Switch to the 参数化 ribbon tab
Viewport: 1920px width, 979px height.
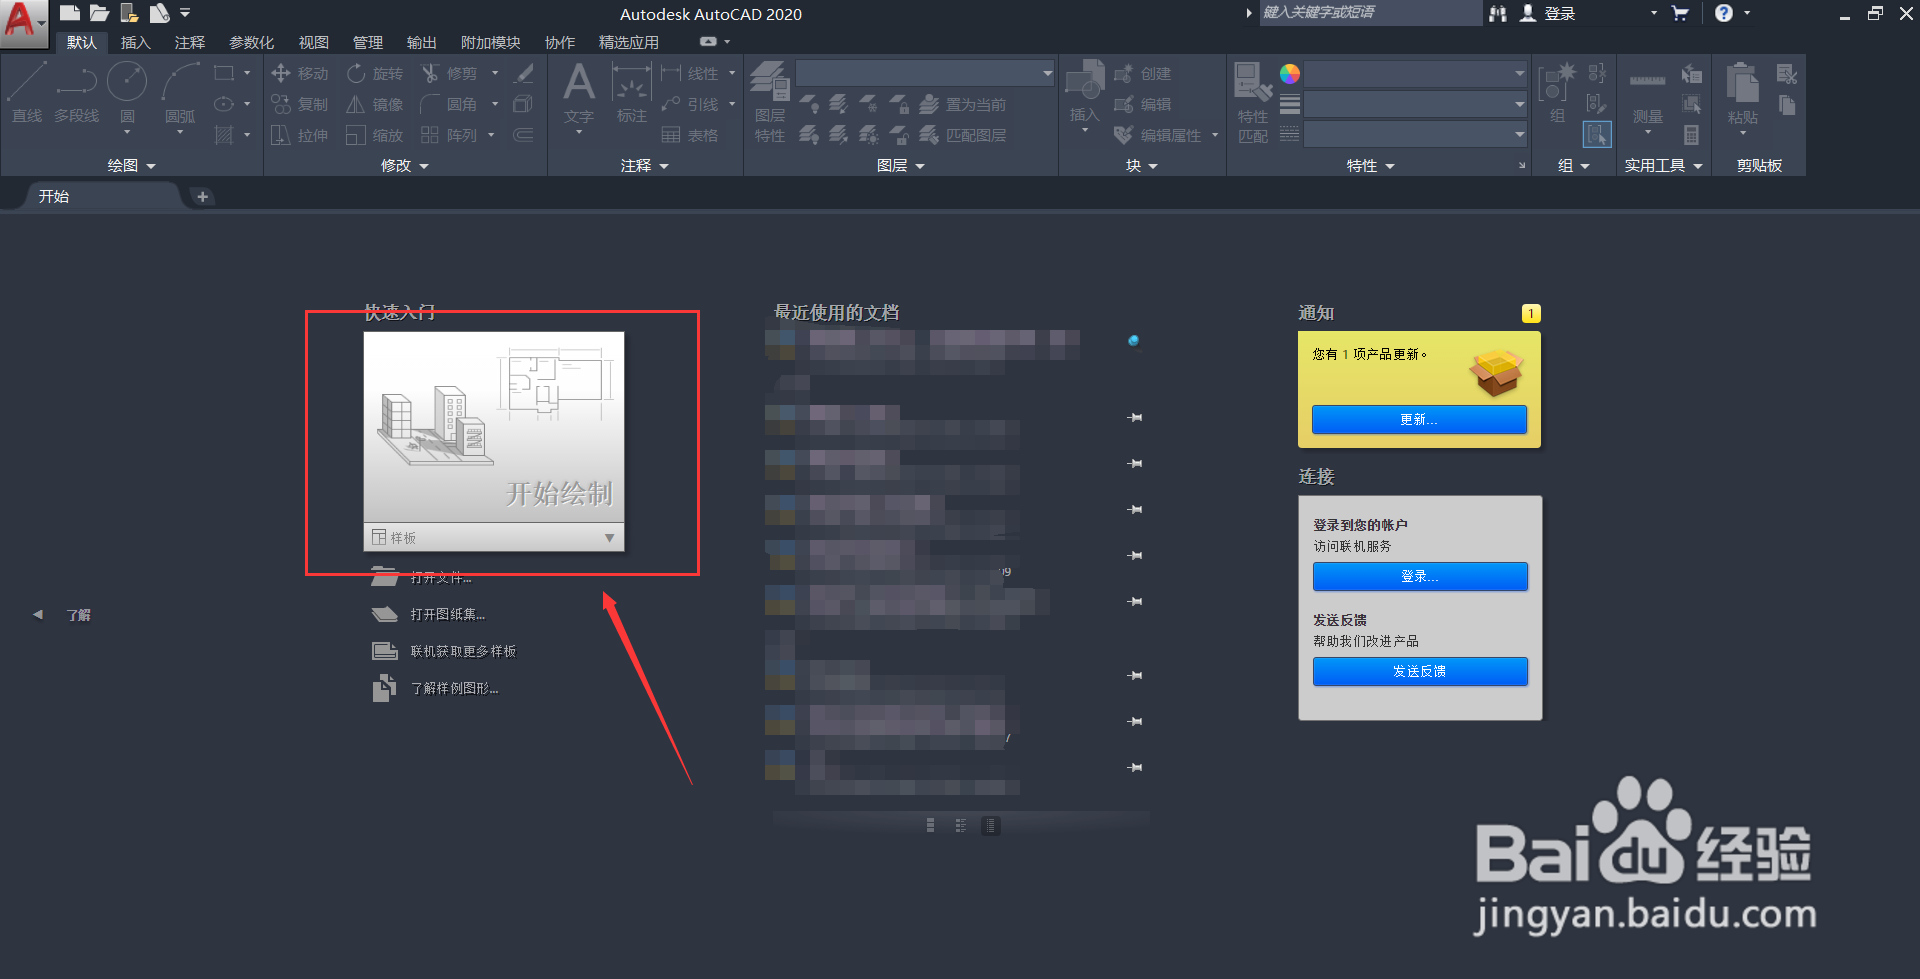tap(251, 42)
